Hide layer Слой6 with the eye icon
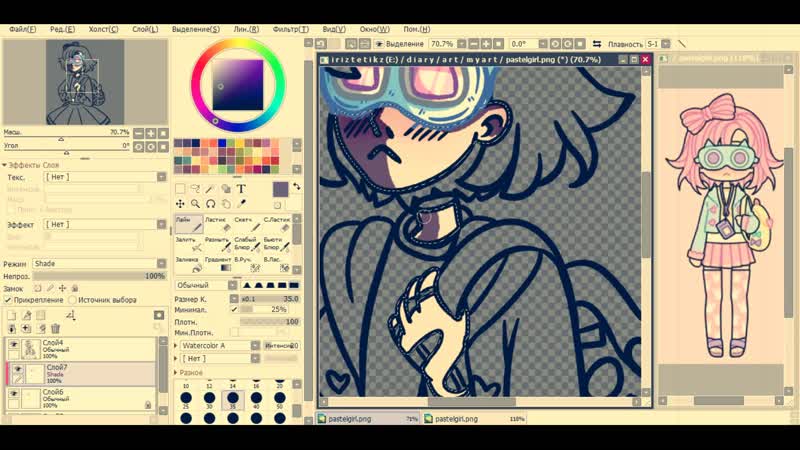 (14, 394)
